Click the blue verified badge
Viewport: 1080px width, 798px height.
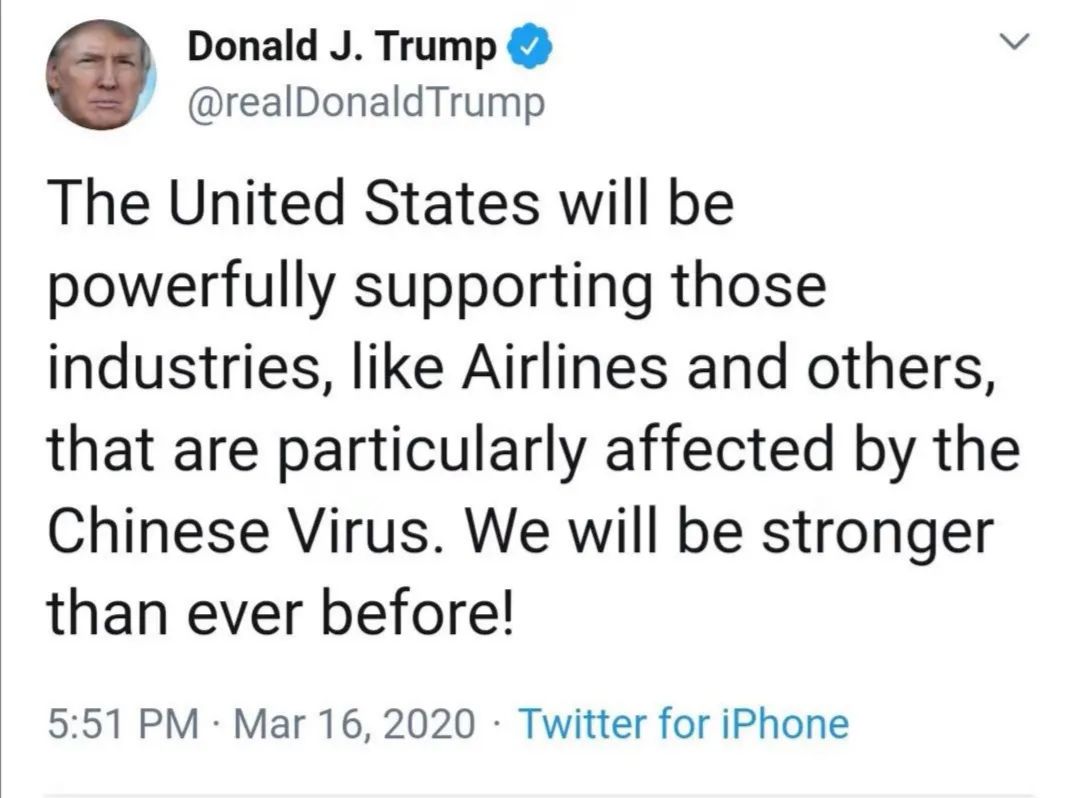pos(528,47)
